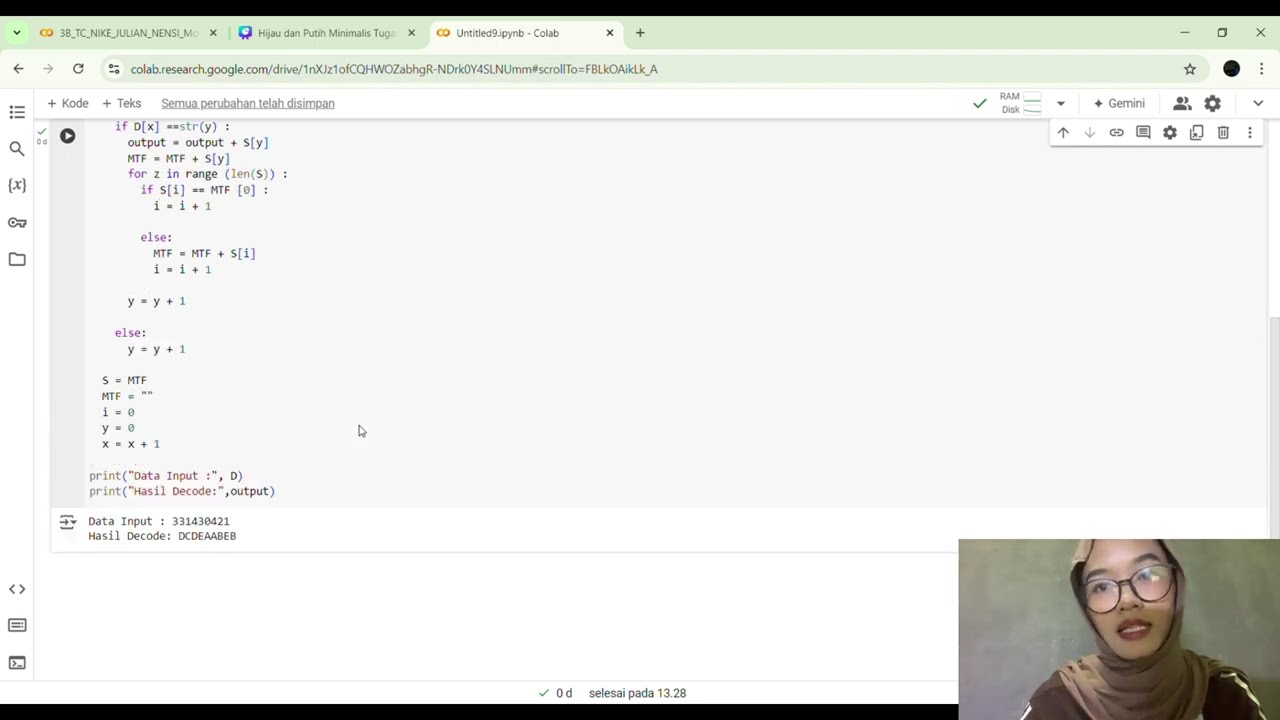Add a Kode cell
This screenshot has width=1280, height=720.
pos(67,103)
